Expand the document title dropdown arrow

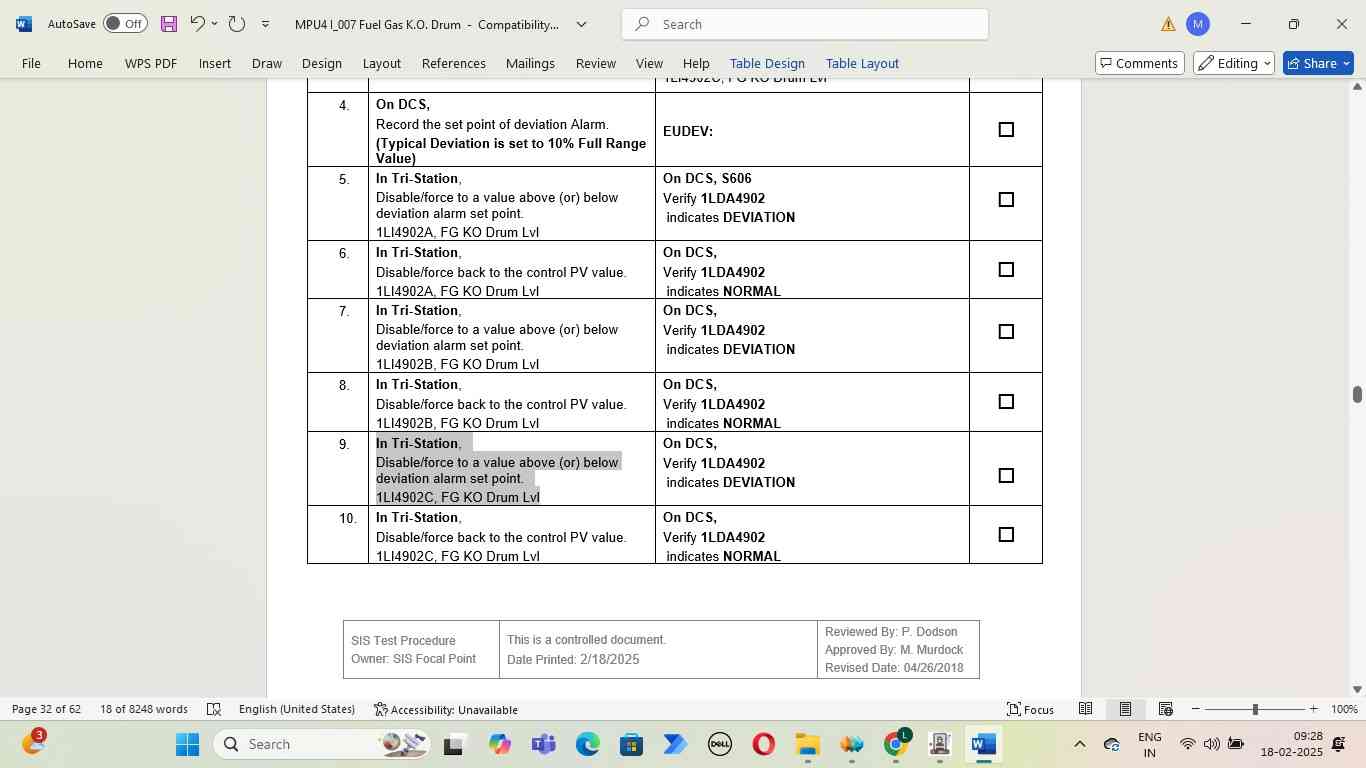[581, 24]
